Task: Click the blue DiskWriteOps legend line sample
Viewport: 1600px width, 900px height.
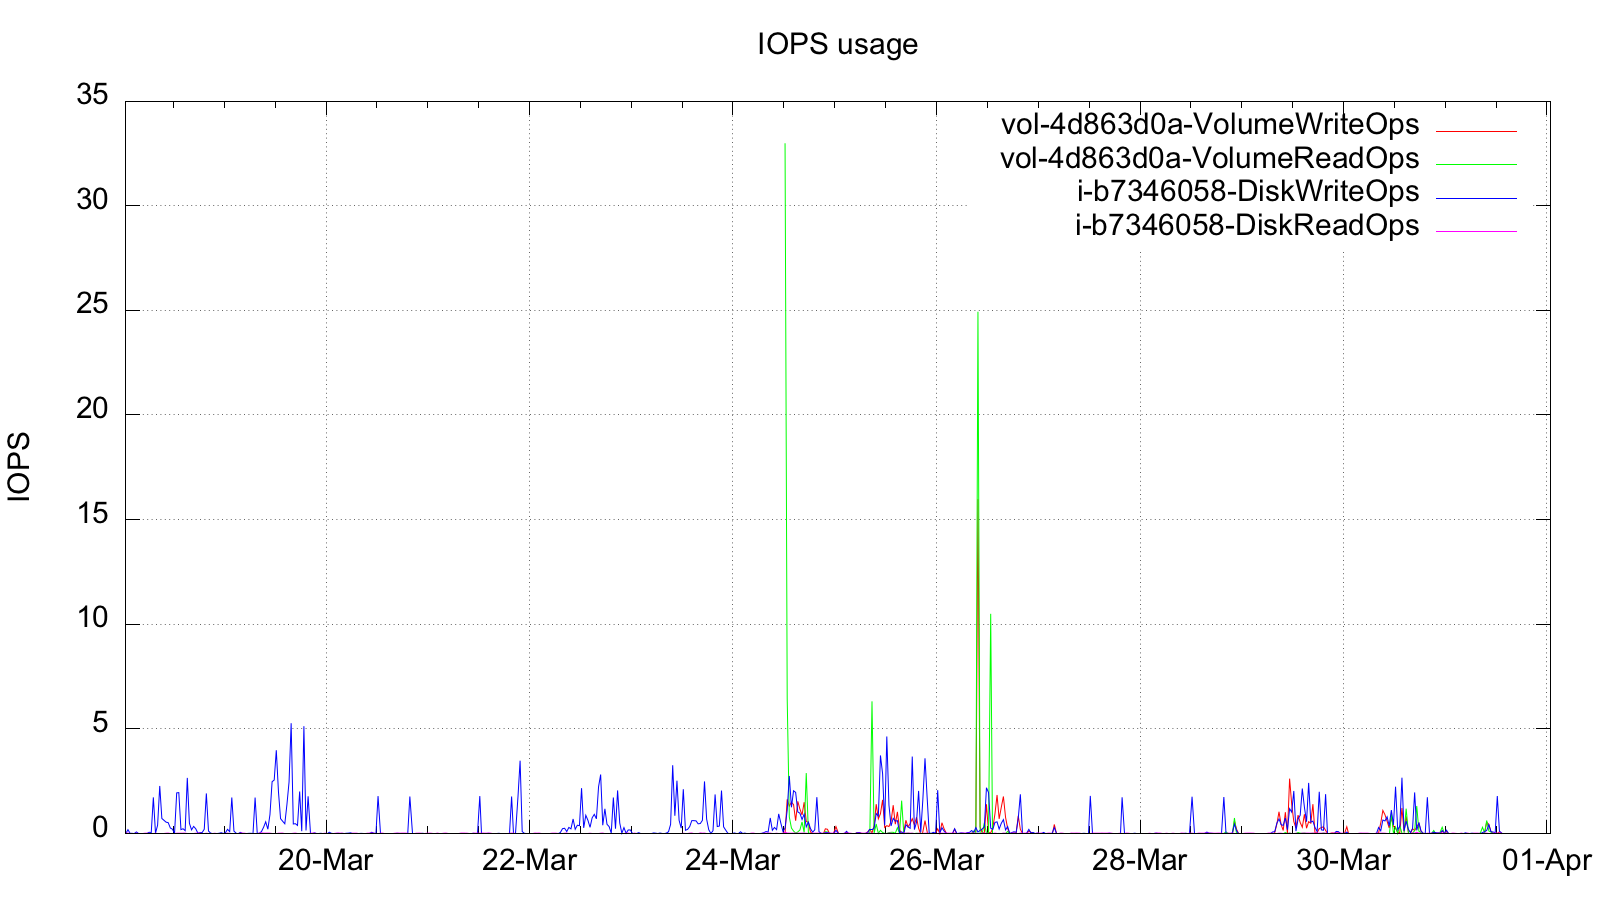Action: click(x=1477, y=198)
